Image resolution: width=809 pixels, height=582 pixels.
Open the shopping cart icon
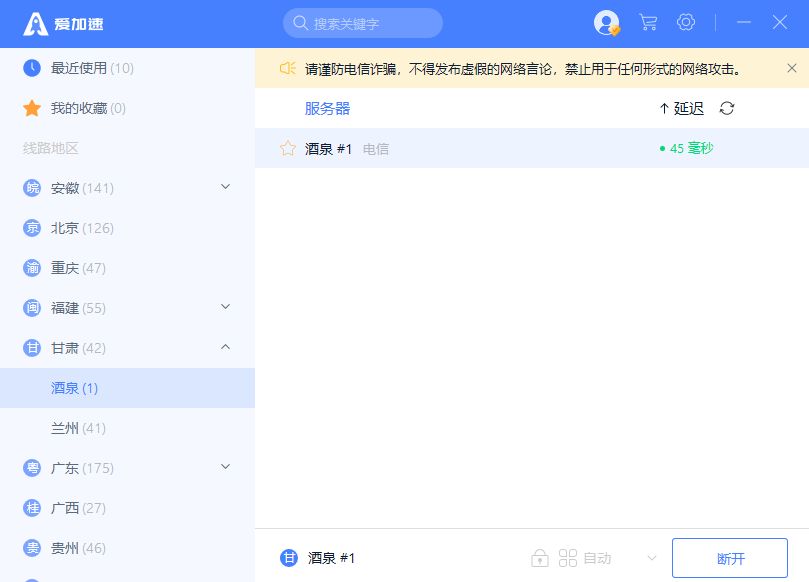click(648, 22)
